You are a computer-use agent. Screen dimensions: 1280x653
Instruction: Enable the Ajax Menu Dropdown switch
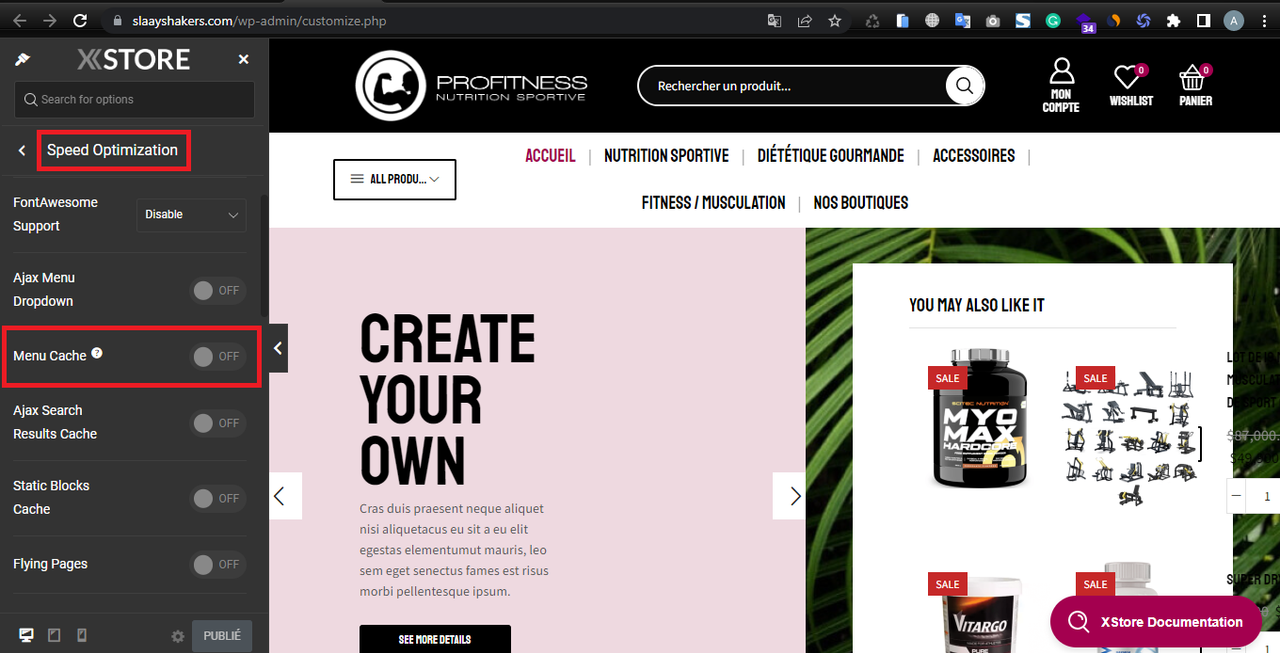(218, 291)
